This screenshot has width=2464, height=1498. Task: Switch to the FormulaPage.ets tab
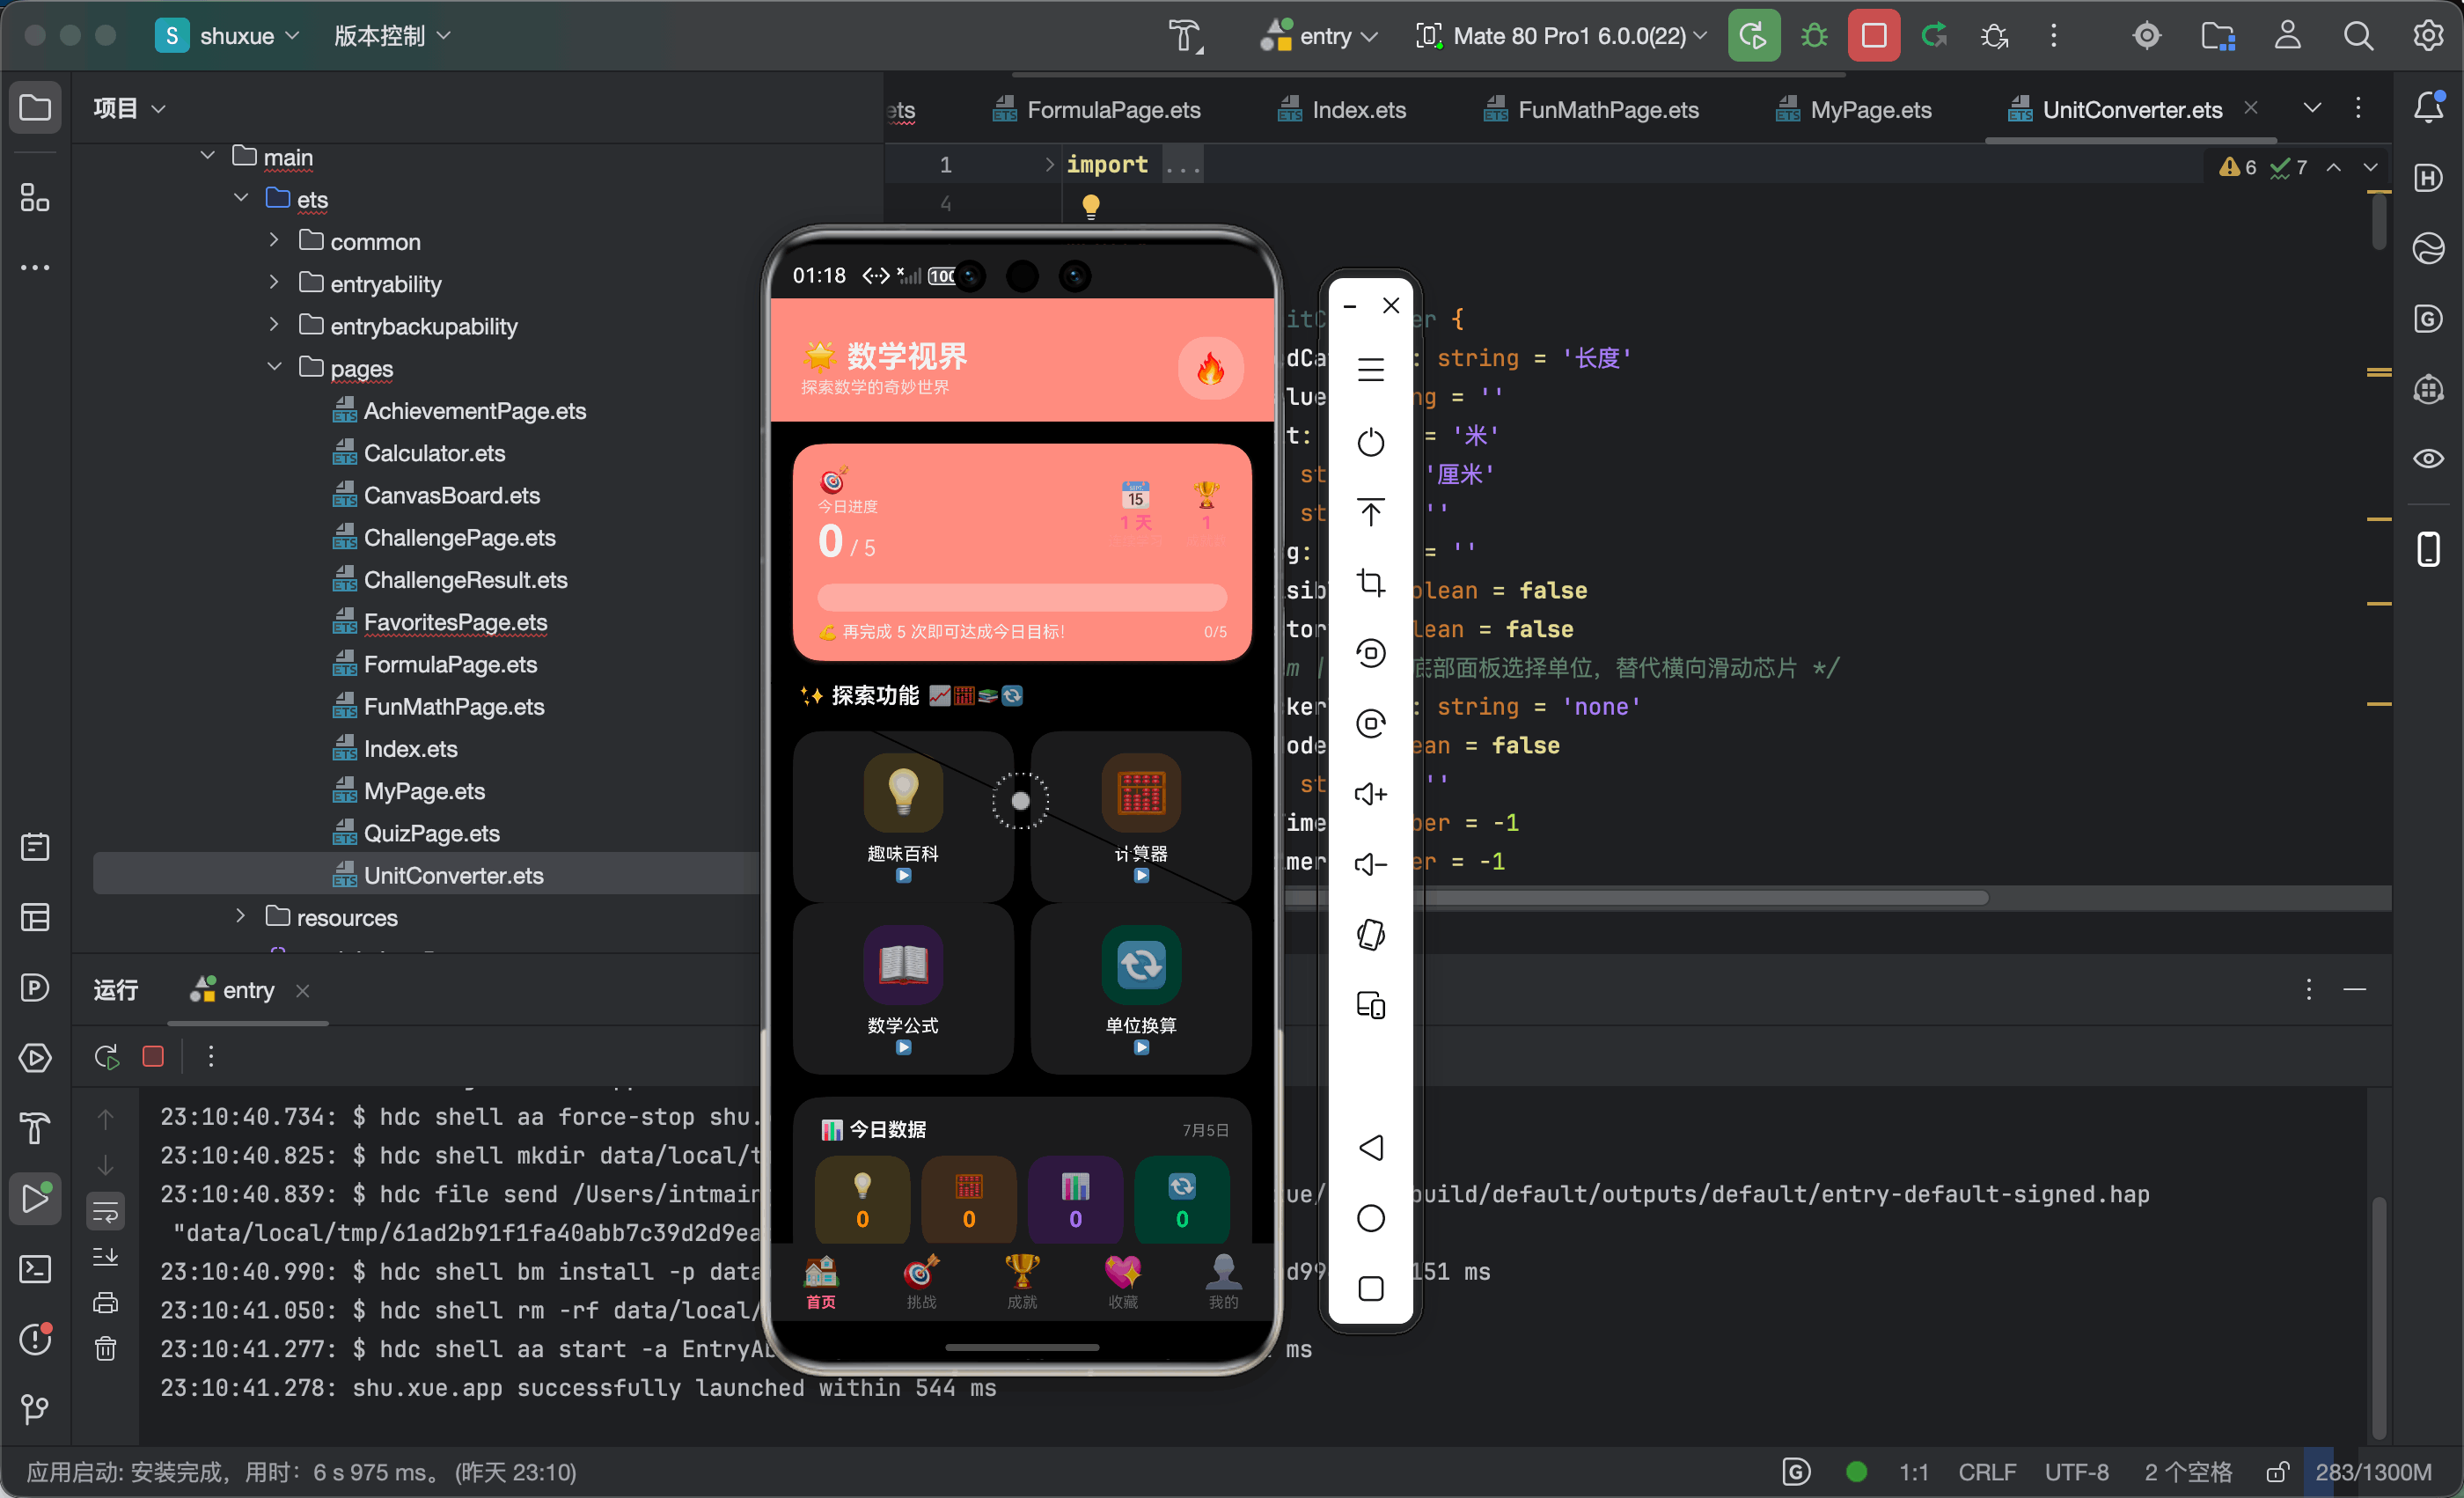[x=1096, y=110]
